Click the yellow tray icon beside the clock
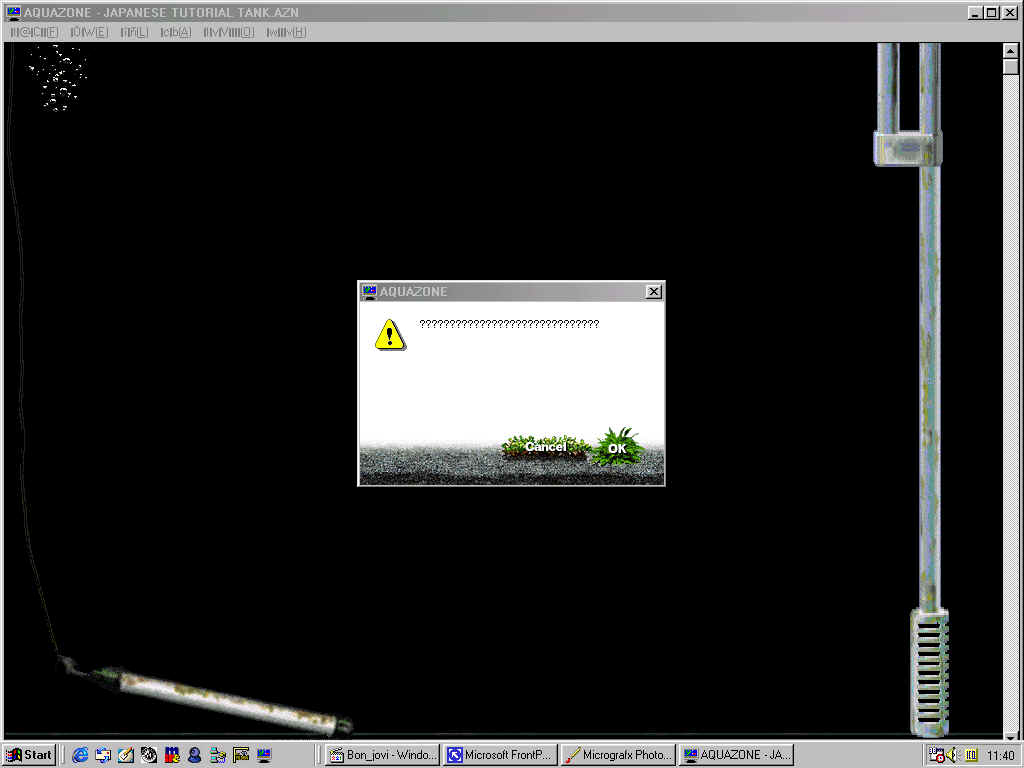Image resolution: width=1024 pixels, height=768 pixels. click(971, 755)
